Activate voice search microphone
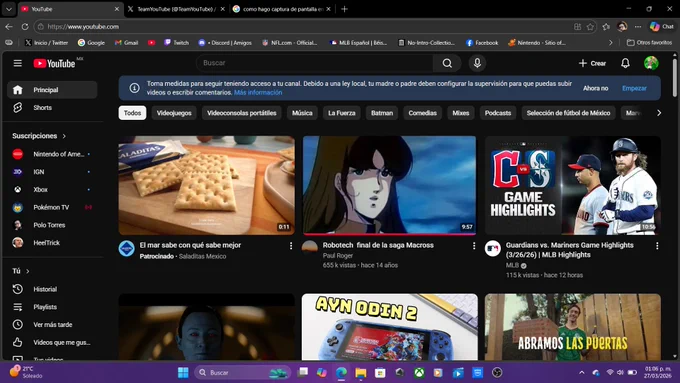 (x=477, y=63)
